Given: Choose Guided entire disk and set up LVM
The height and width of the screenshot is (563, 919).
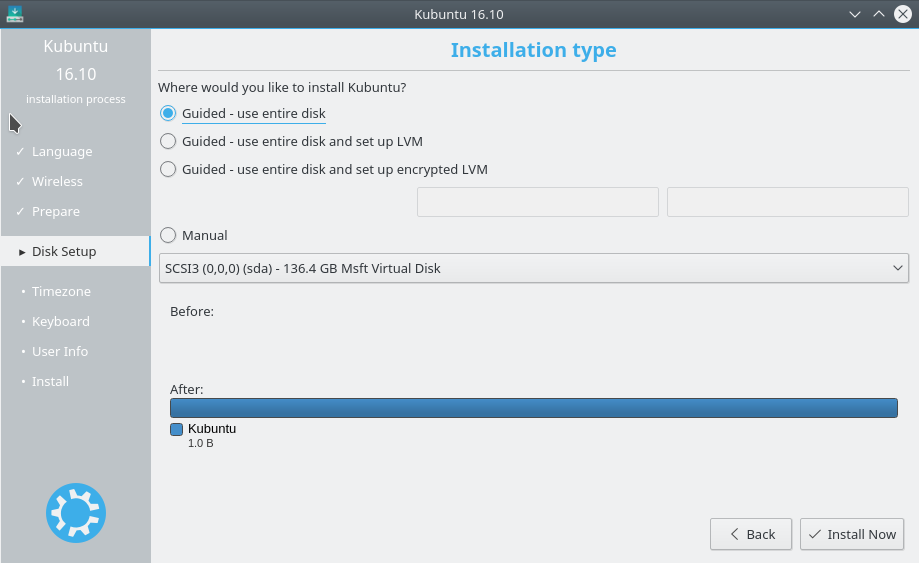Looking at the screenshot, I should tap(291, 141).
